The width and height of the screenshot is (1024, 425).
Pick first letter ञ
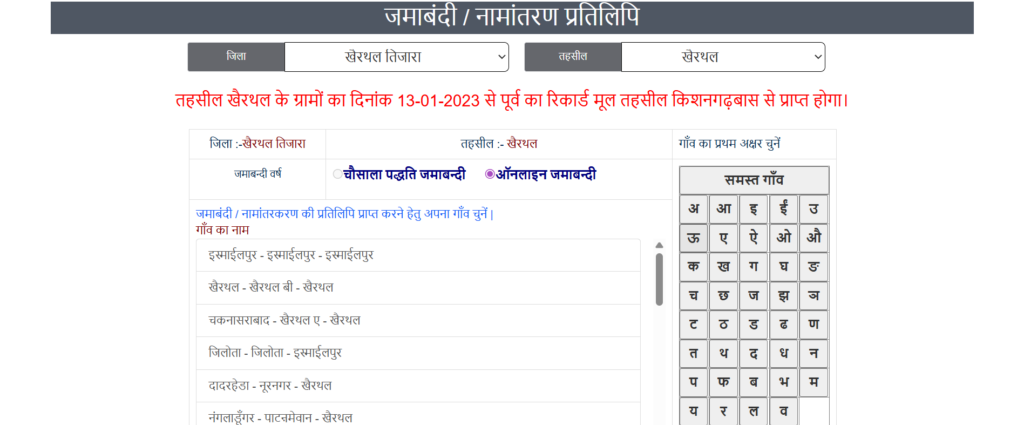[814, 296]
